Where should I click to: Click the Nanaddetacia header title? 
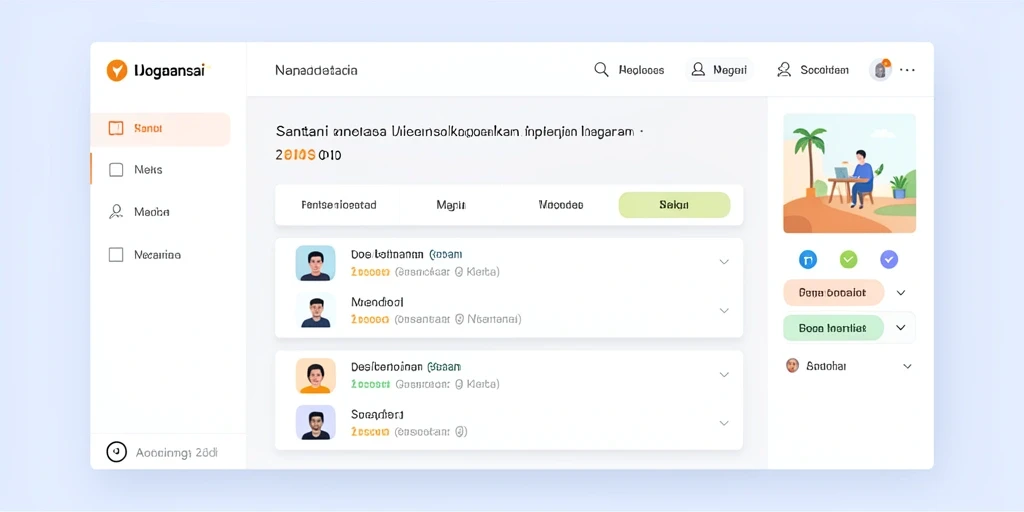click(x=316, y=70)
